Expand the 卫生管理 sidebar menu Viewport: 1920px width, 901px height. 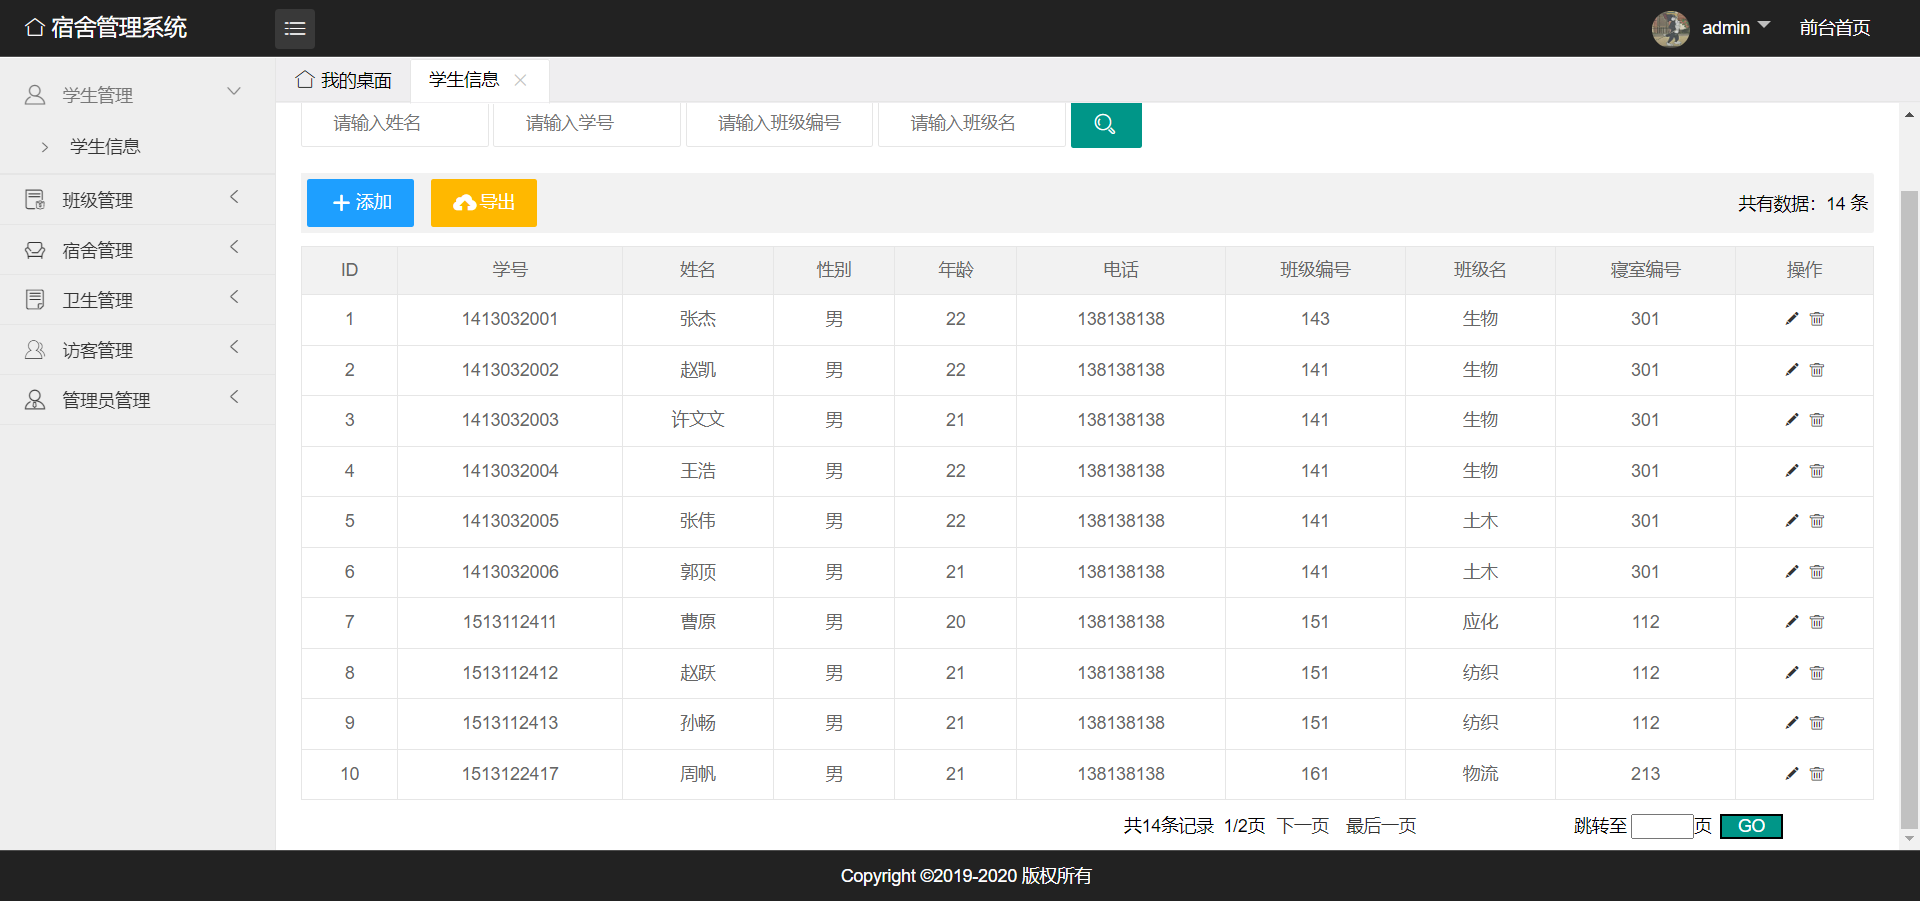pyautogui.click(x=137, y=300)
